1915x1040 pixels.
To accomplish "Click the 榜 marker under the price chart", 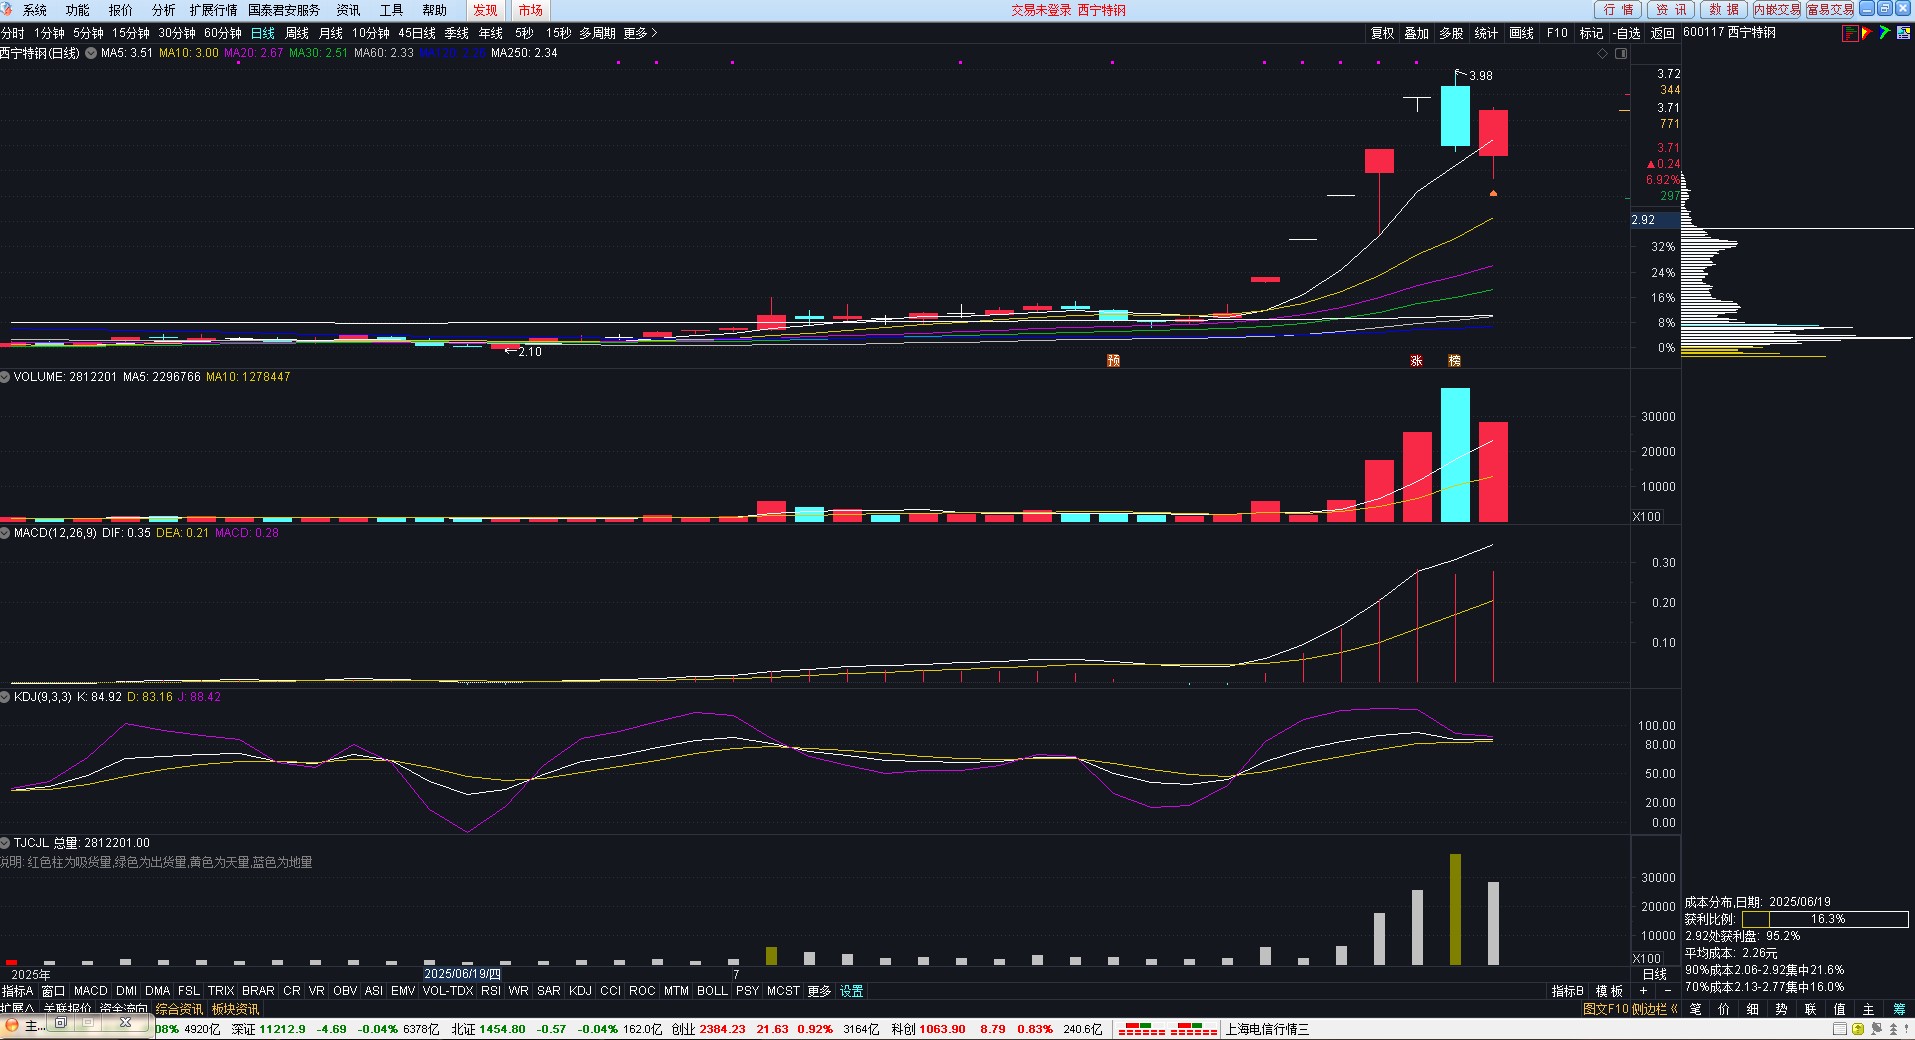I will (x=1455, y=361).
